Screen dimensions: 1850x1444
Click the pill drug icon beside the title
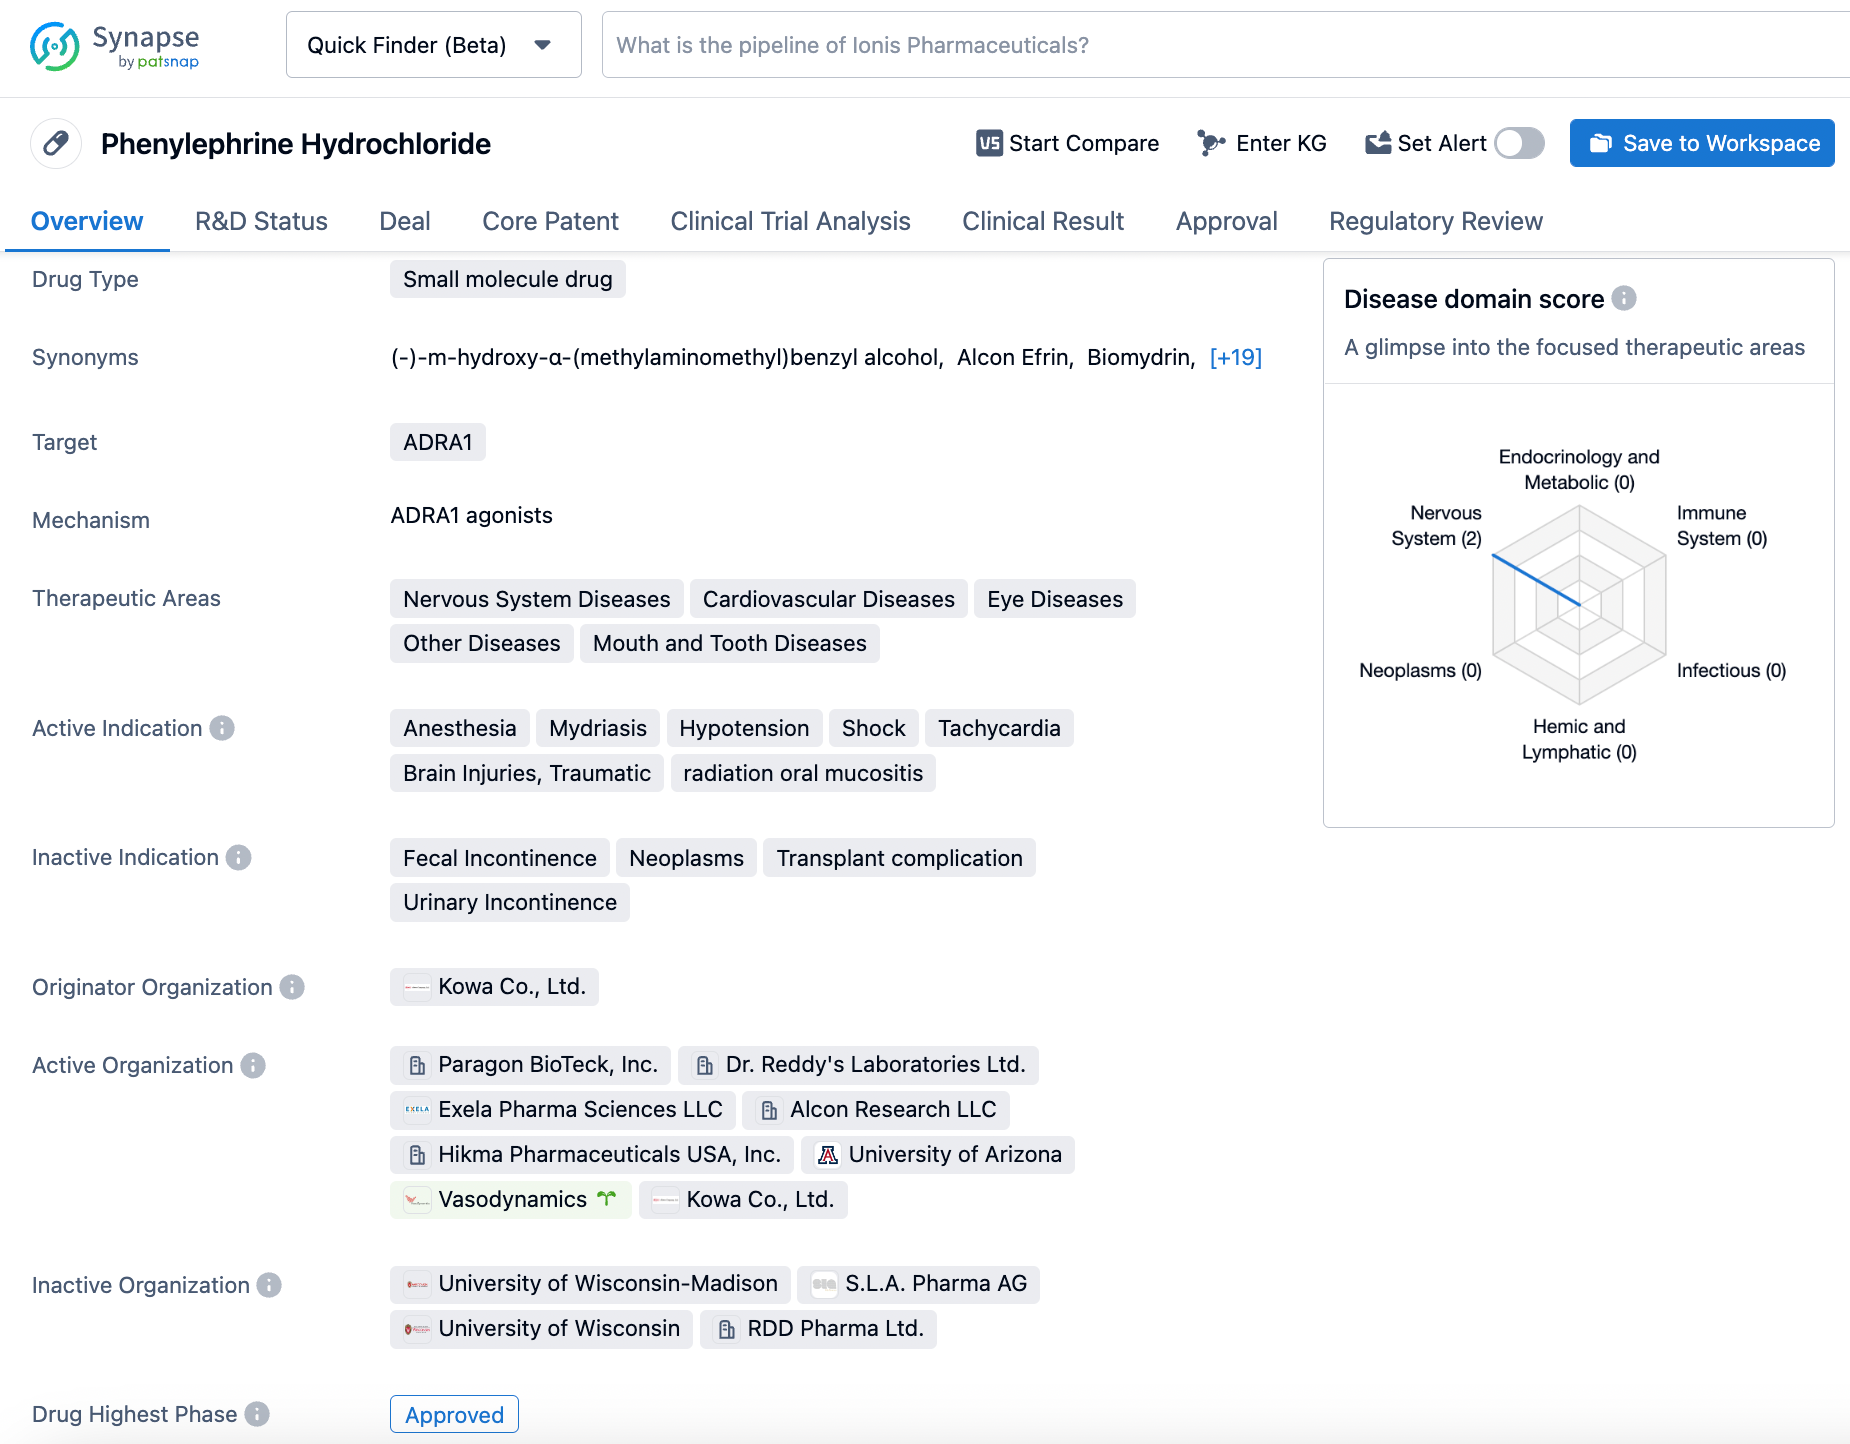click(x=56, y=143)
